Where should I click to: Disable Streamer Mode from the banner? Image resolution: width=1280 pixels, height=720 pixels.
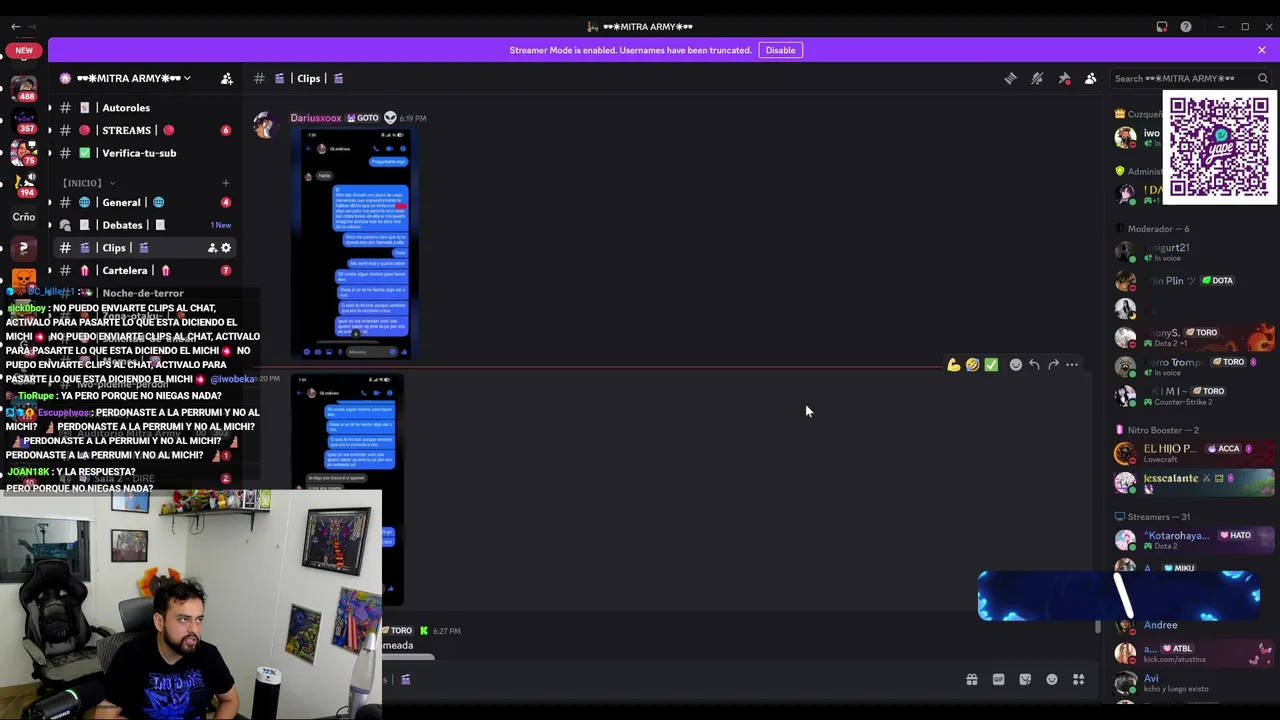pos(780,50)
